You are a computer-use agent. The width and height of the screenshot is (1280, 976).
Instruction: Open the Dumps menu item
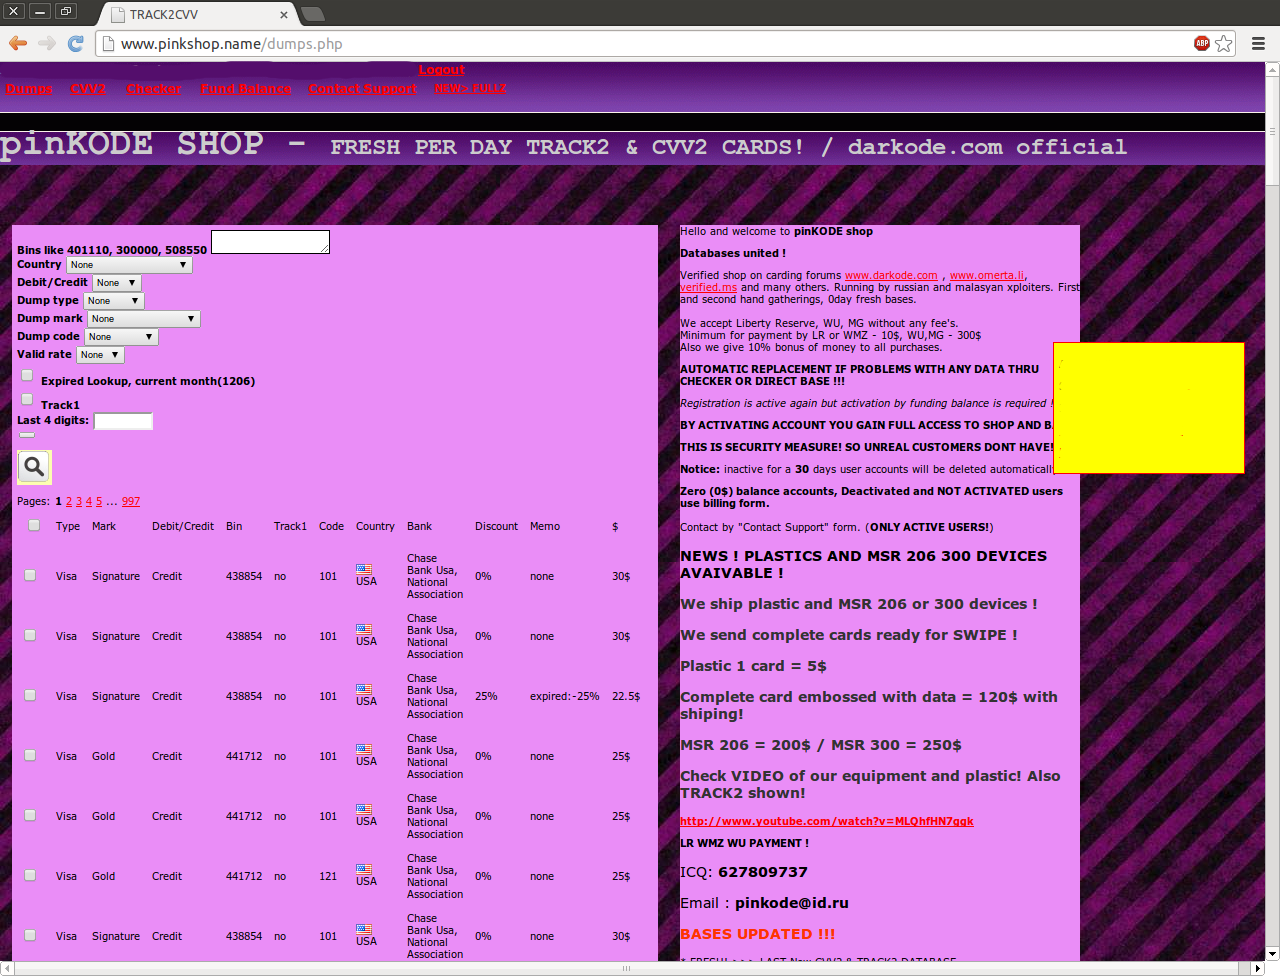click(x=29, y=89)
